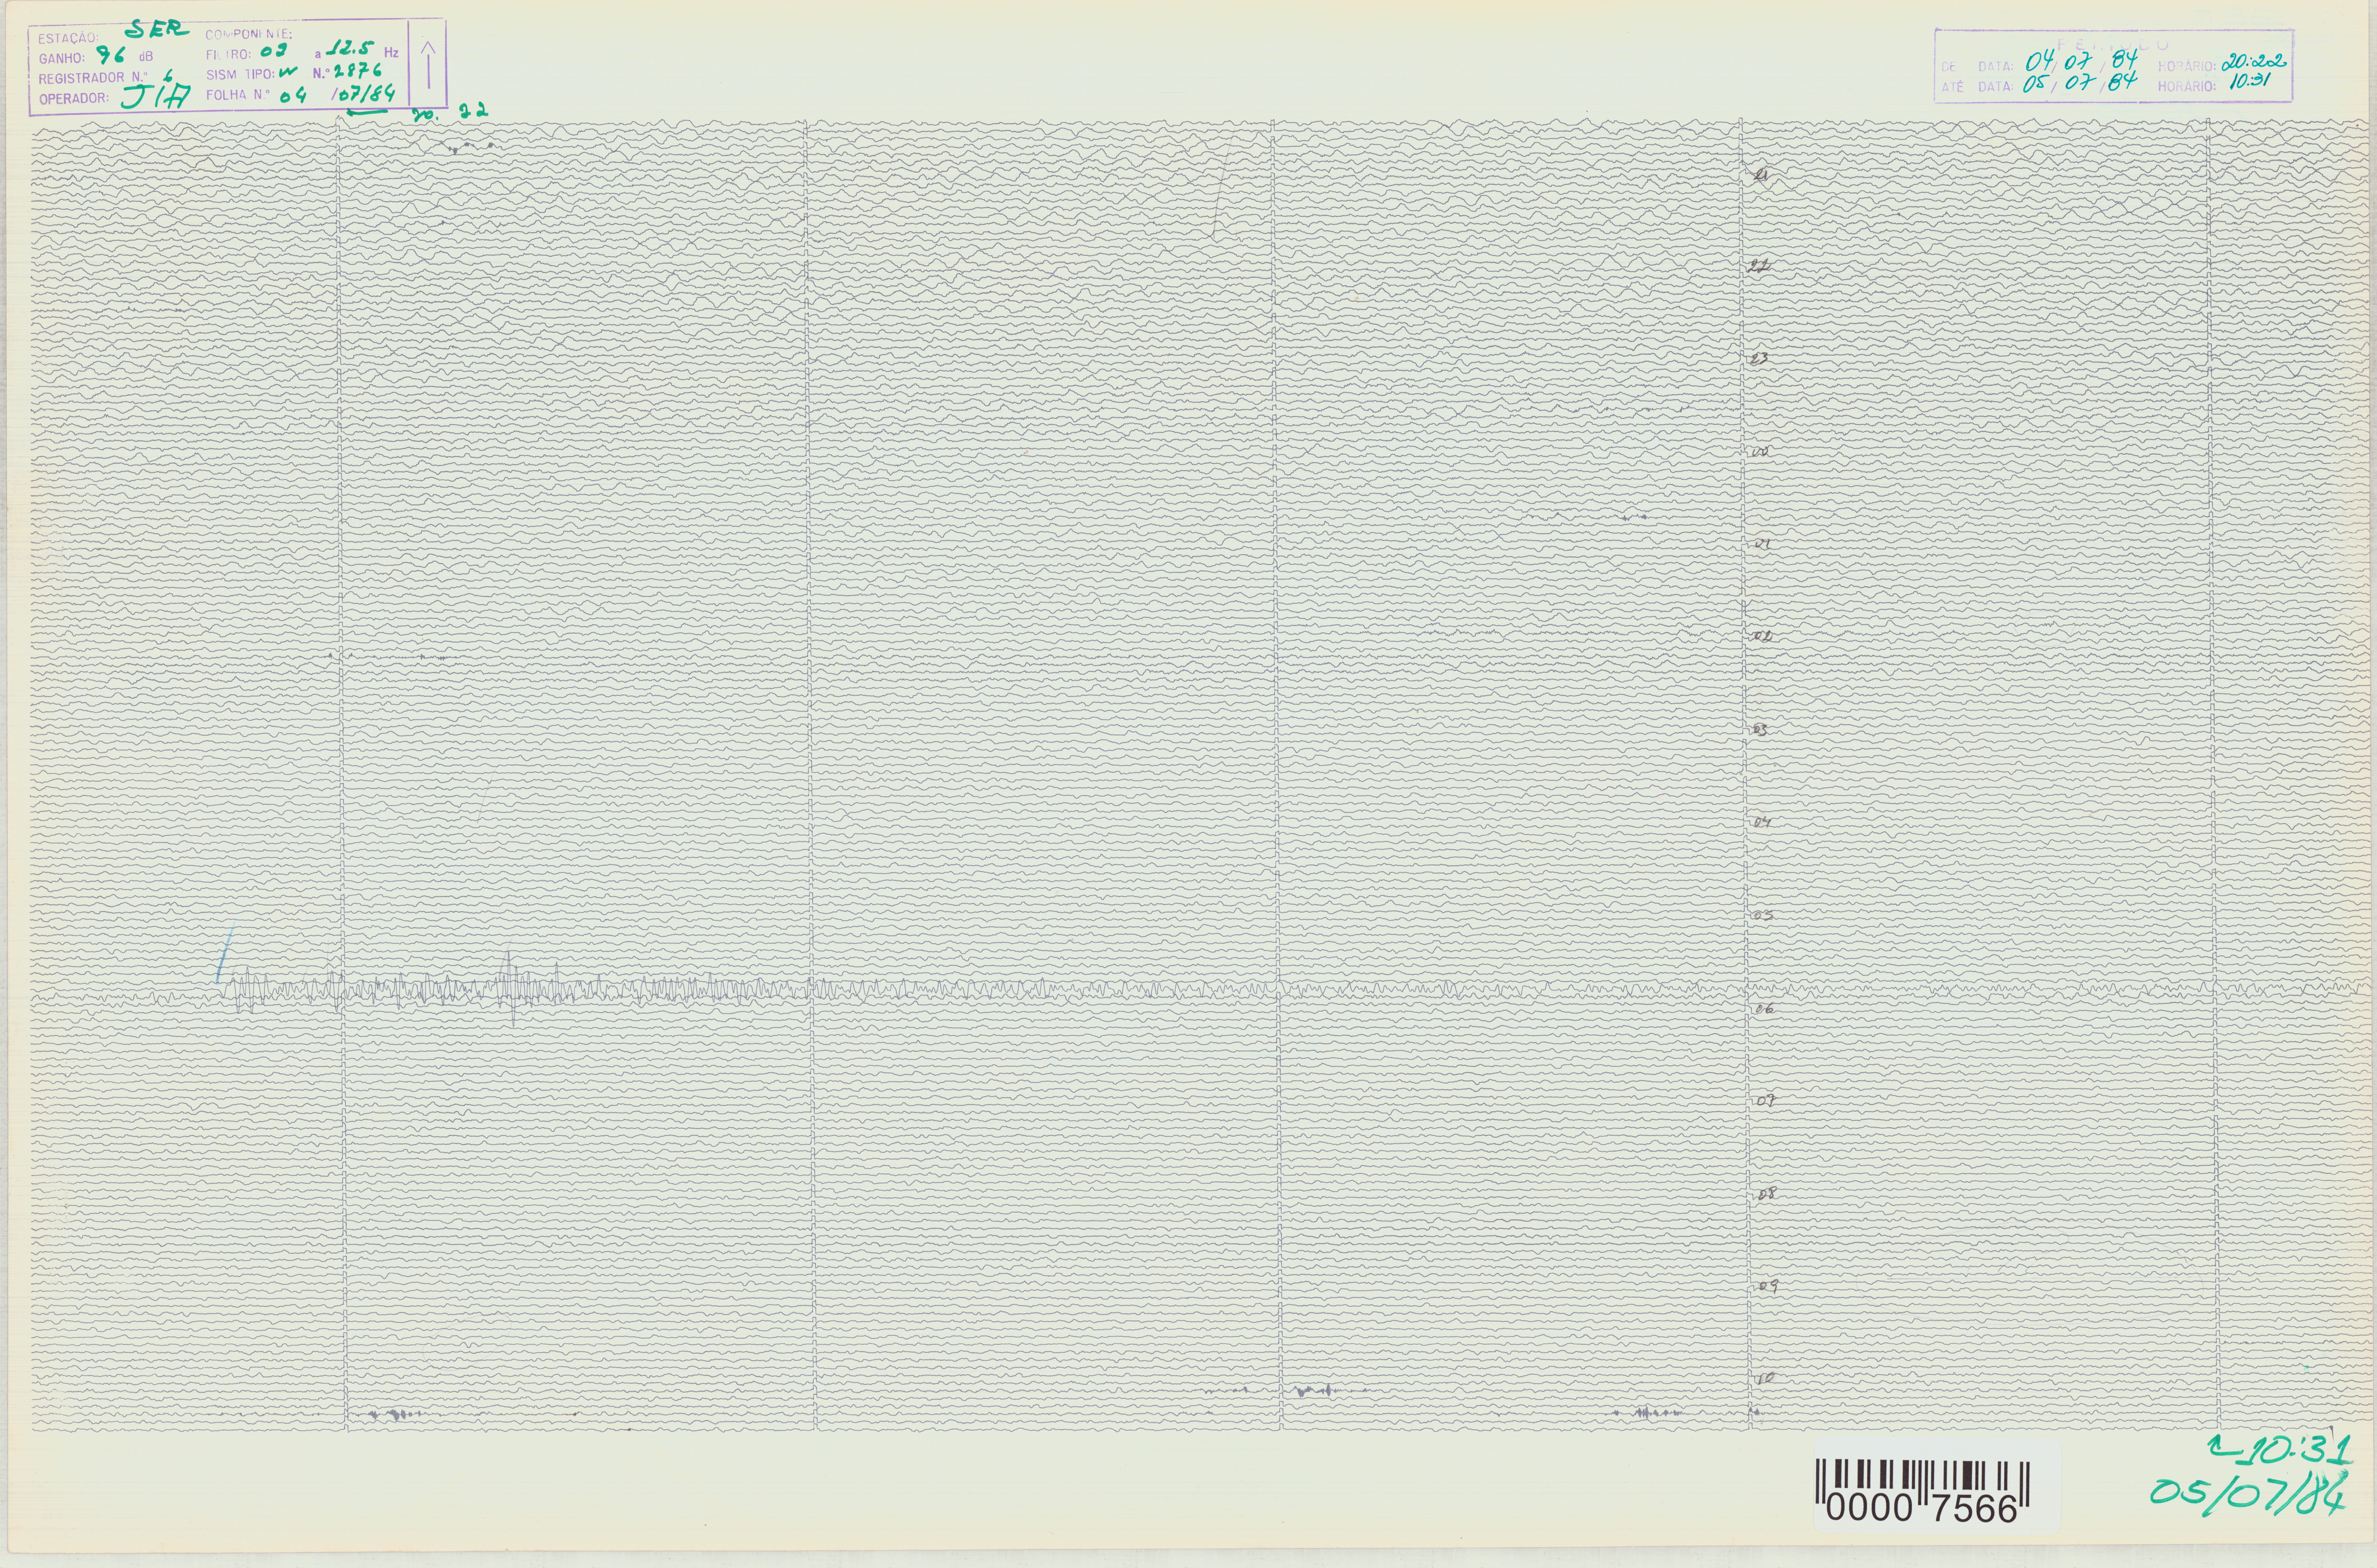Viewport: 2377px width, 1568px height.
Task: Click hour mark 06 on the trace
Action: pyautogui.click(x=1764, y=1009)
